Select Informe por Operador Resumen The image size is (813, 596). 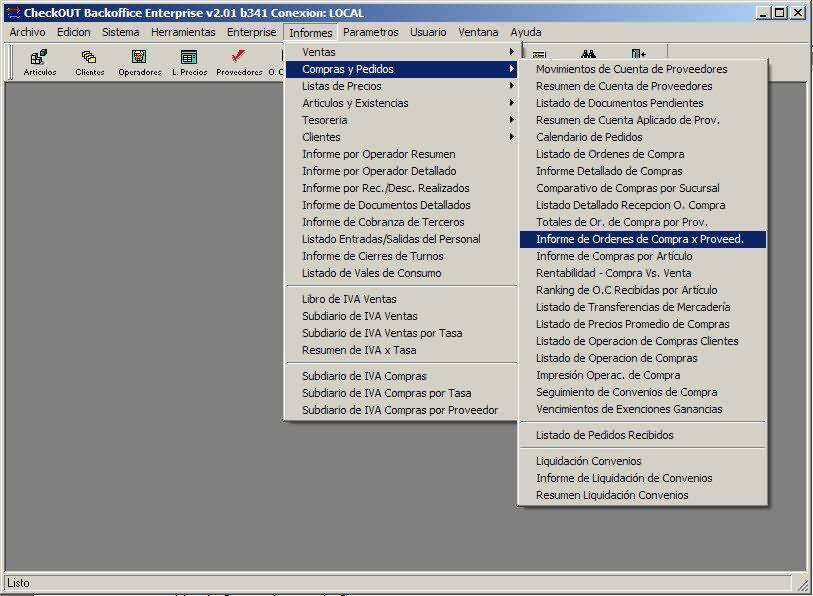point(401,154)
